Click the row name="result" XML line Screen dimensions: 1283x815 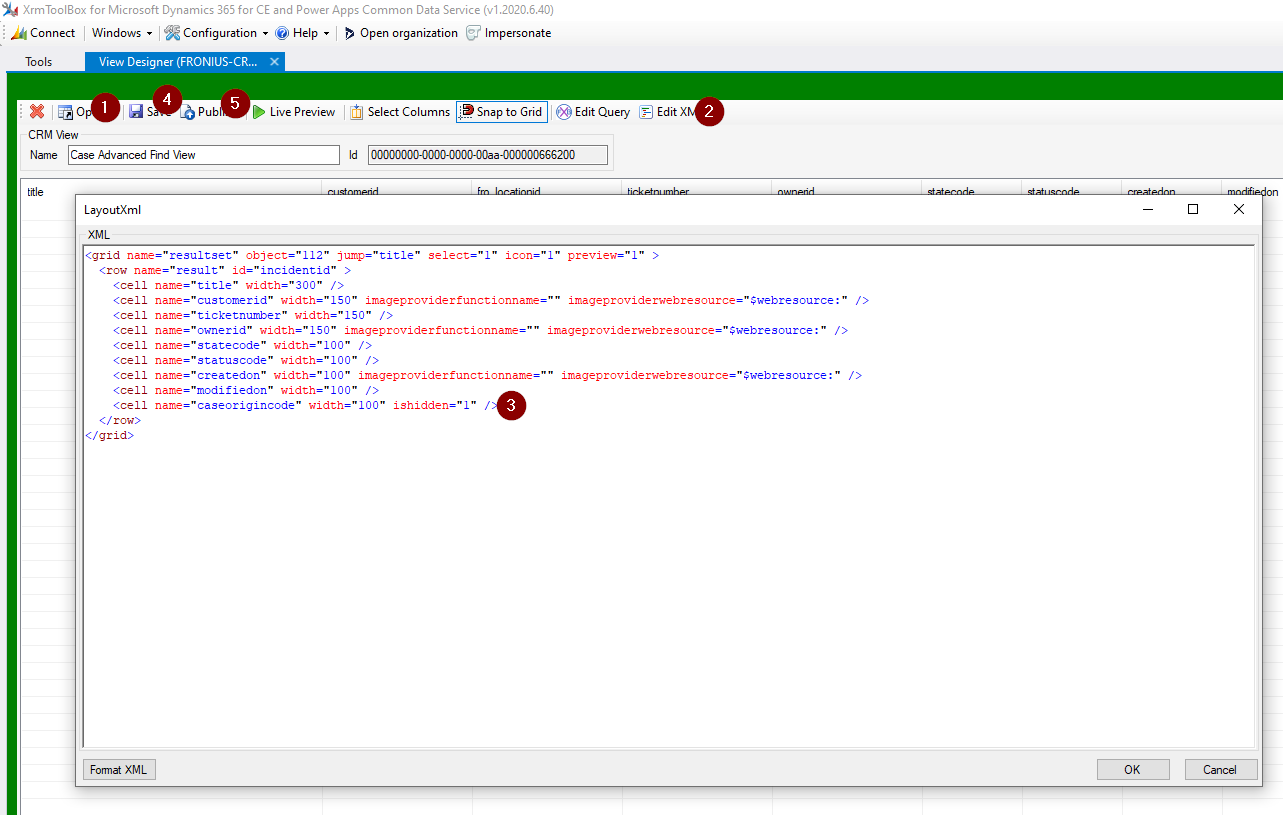[225, 270]
